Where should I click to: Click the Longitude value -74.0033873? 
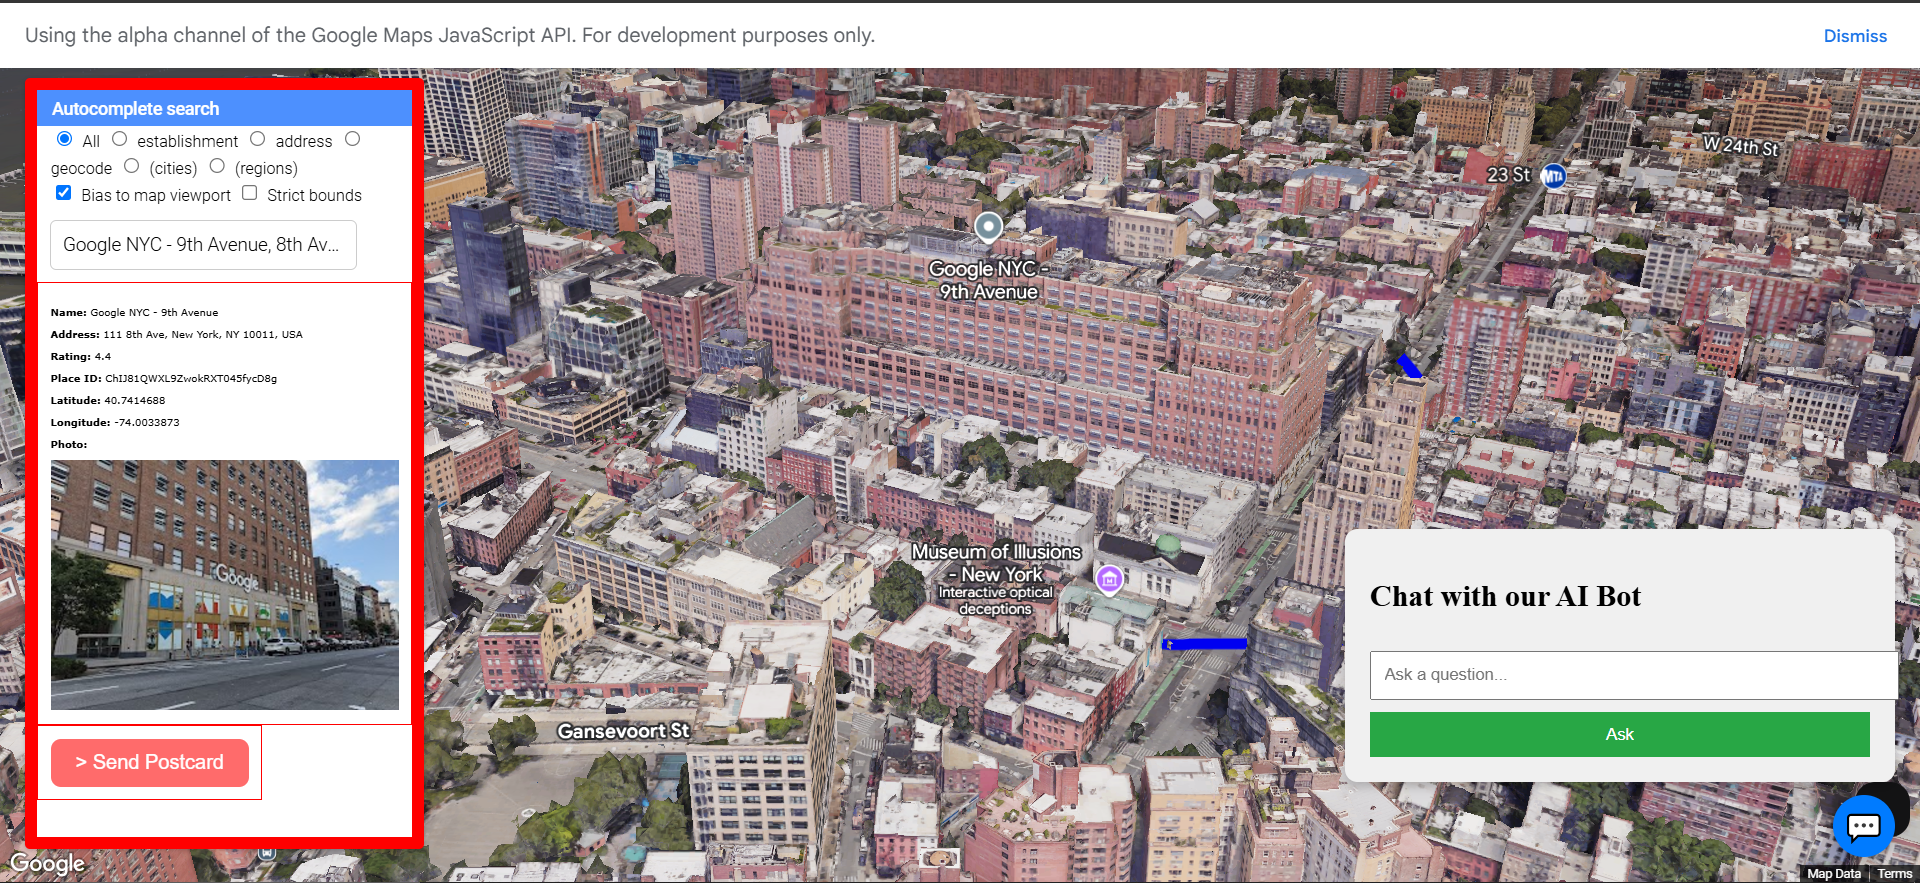click(147, 423)
